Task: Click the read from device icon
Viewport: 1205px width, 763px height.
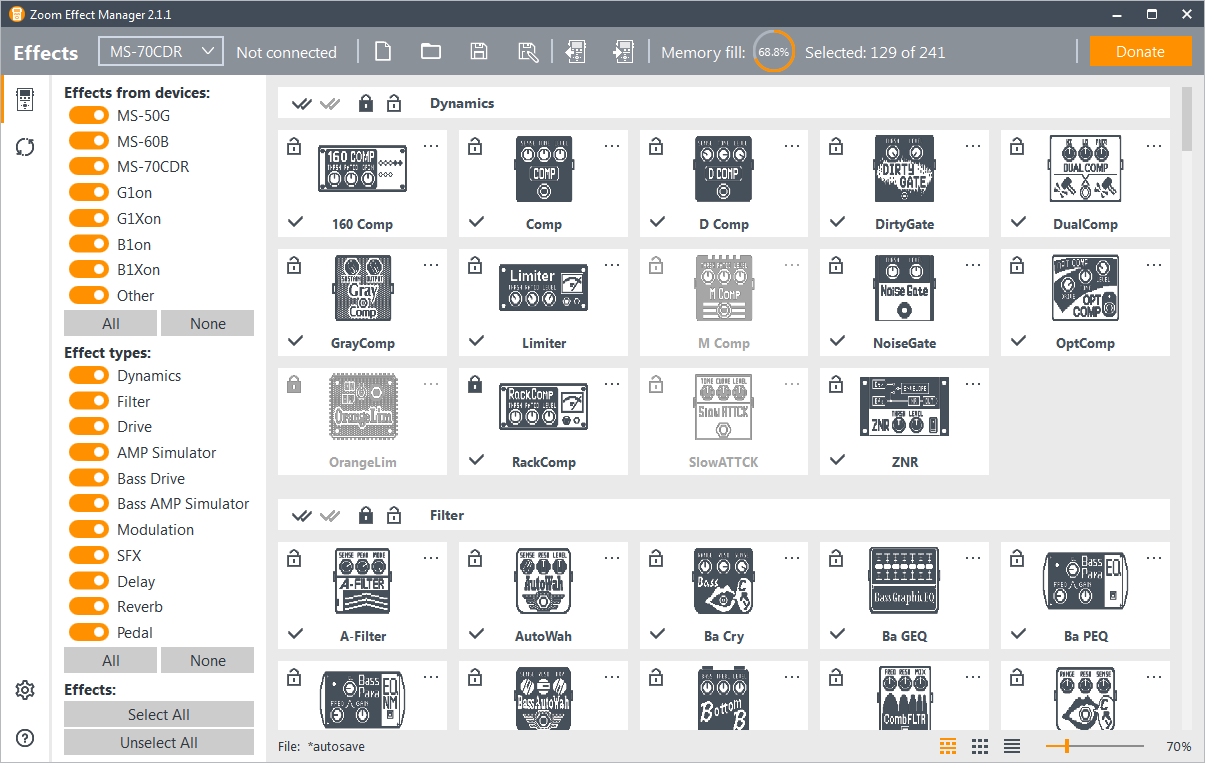Action: pos(575,52)
